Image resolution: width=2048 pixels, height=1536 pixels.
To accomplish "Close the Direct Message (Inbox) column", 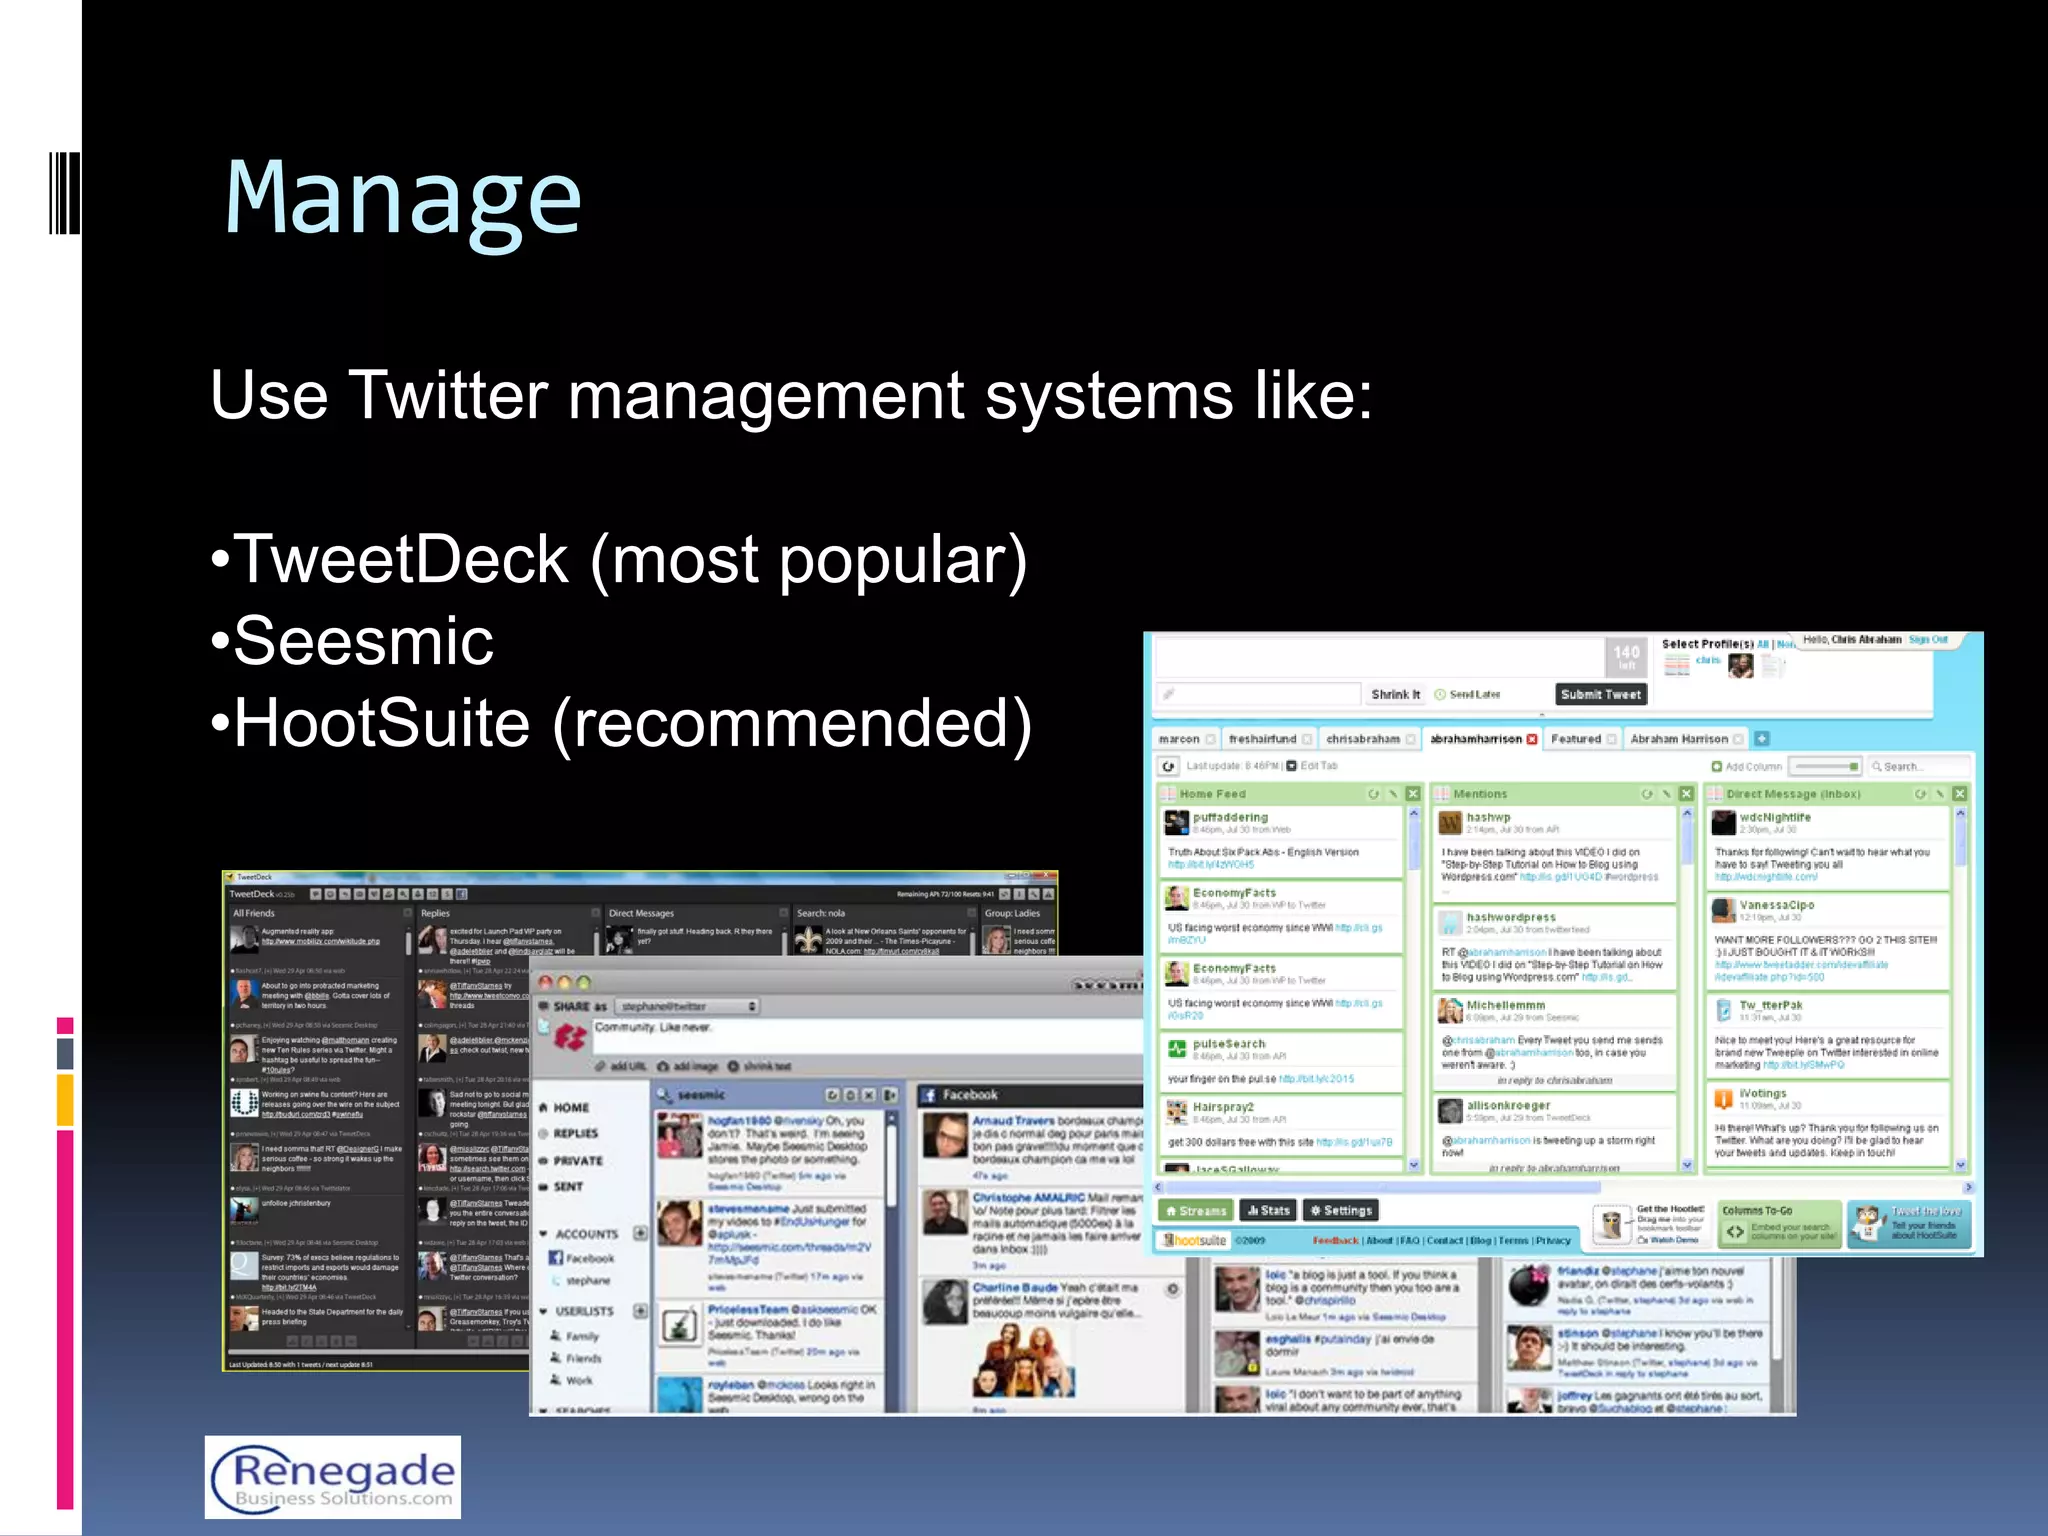I will 1960,794.
